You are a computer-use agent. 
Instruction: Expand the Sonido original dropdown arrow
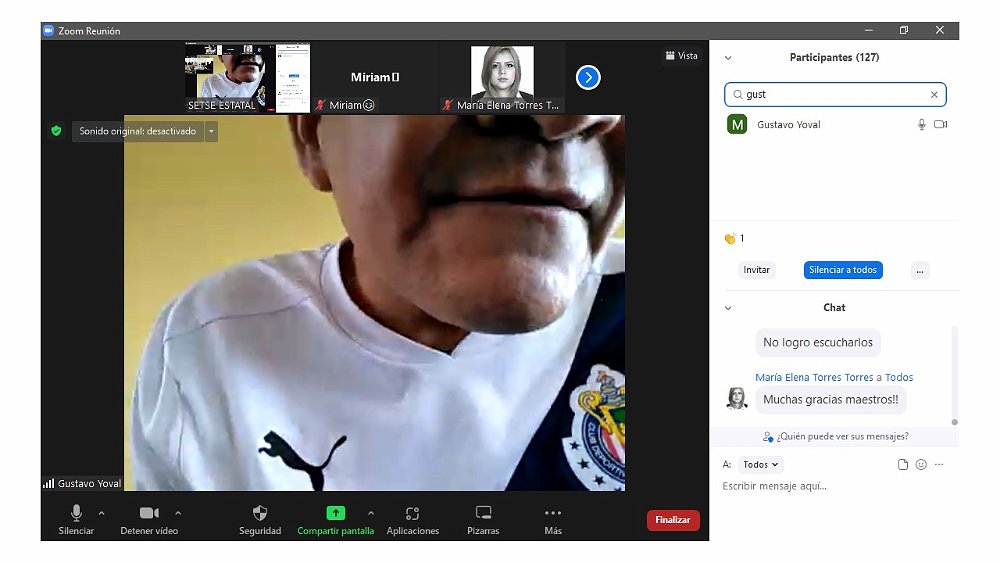tap(211, 131)
